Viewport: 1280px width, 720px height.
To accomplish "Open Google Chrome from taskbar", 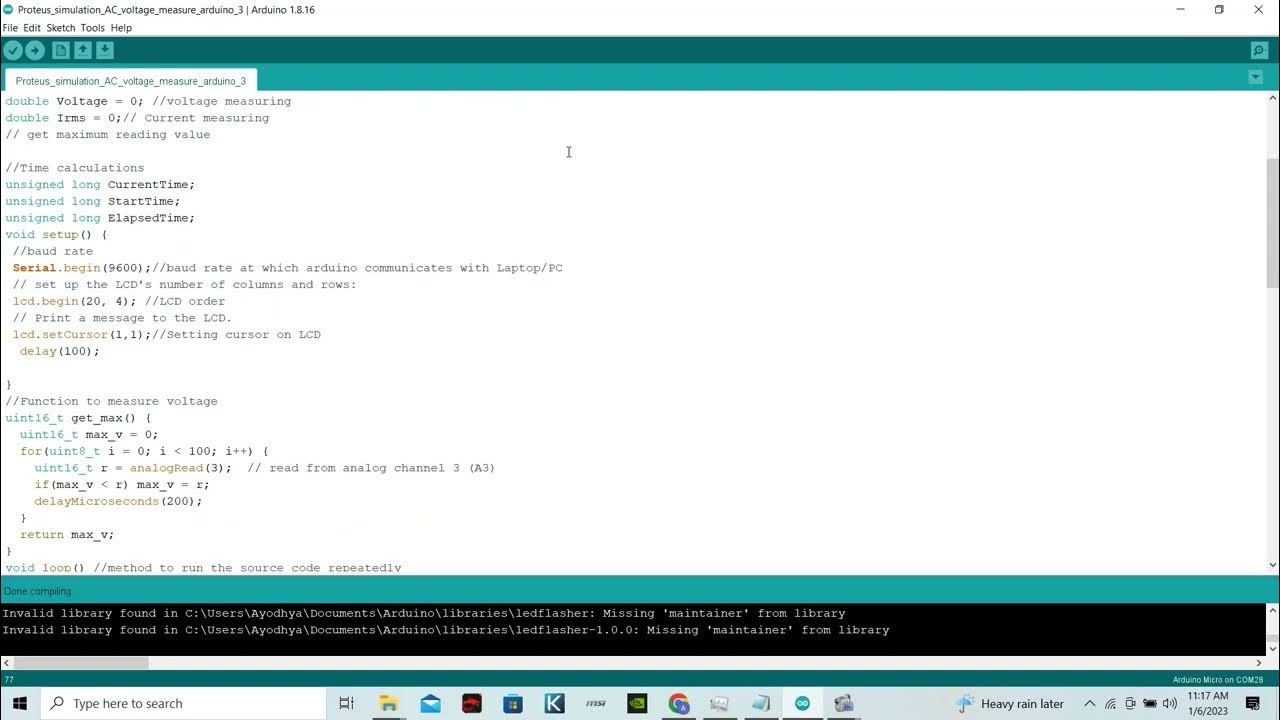I will pyautogui.click(x=679, y=703).
